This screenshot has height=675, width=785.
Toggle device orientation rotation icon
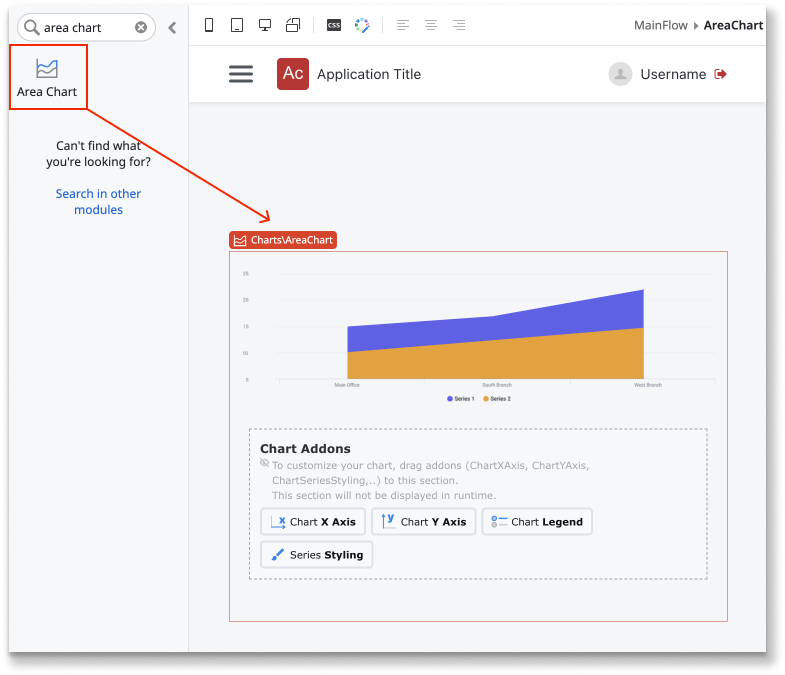point(293,25)
